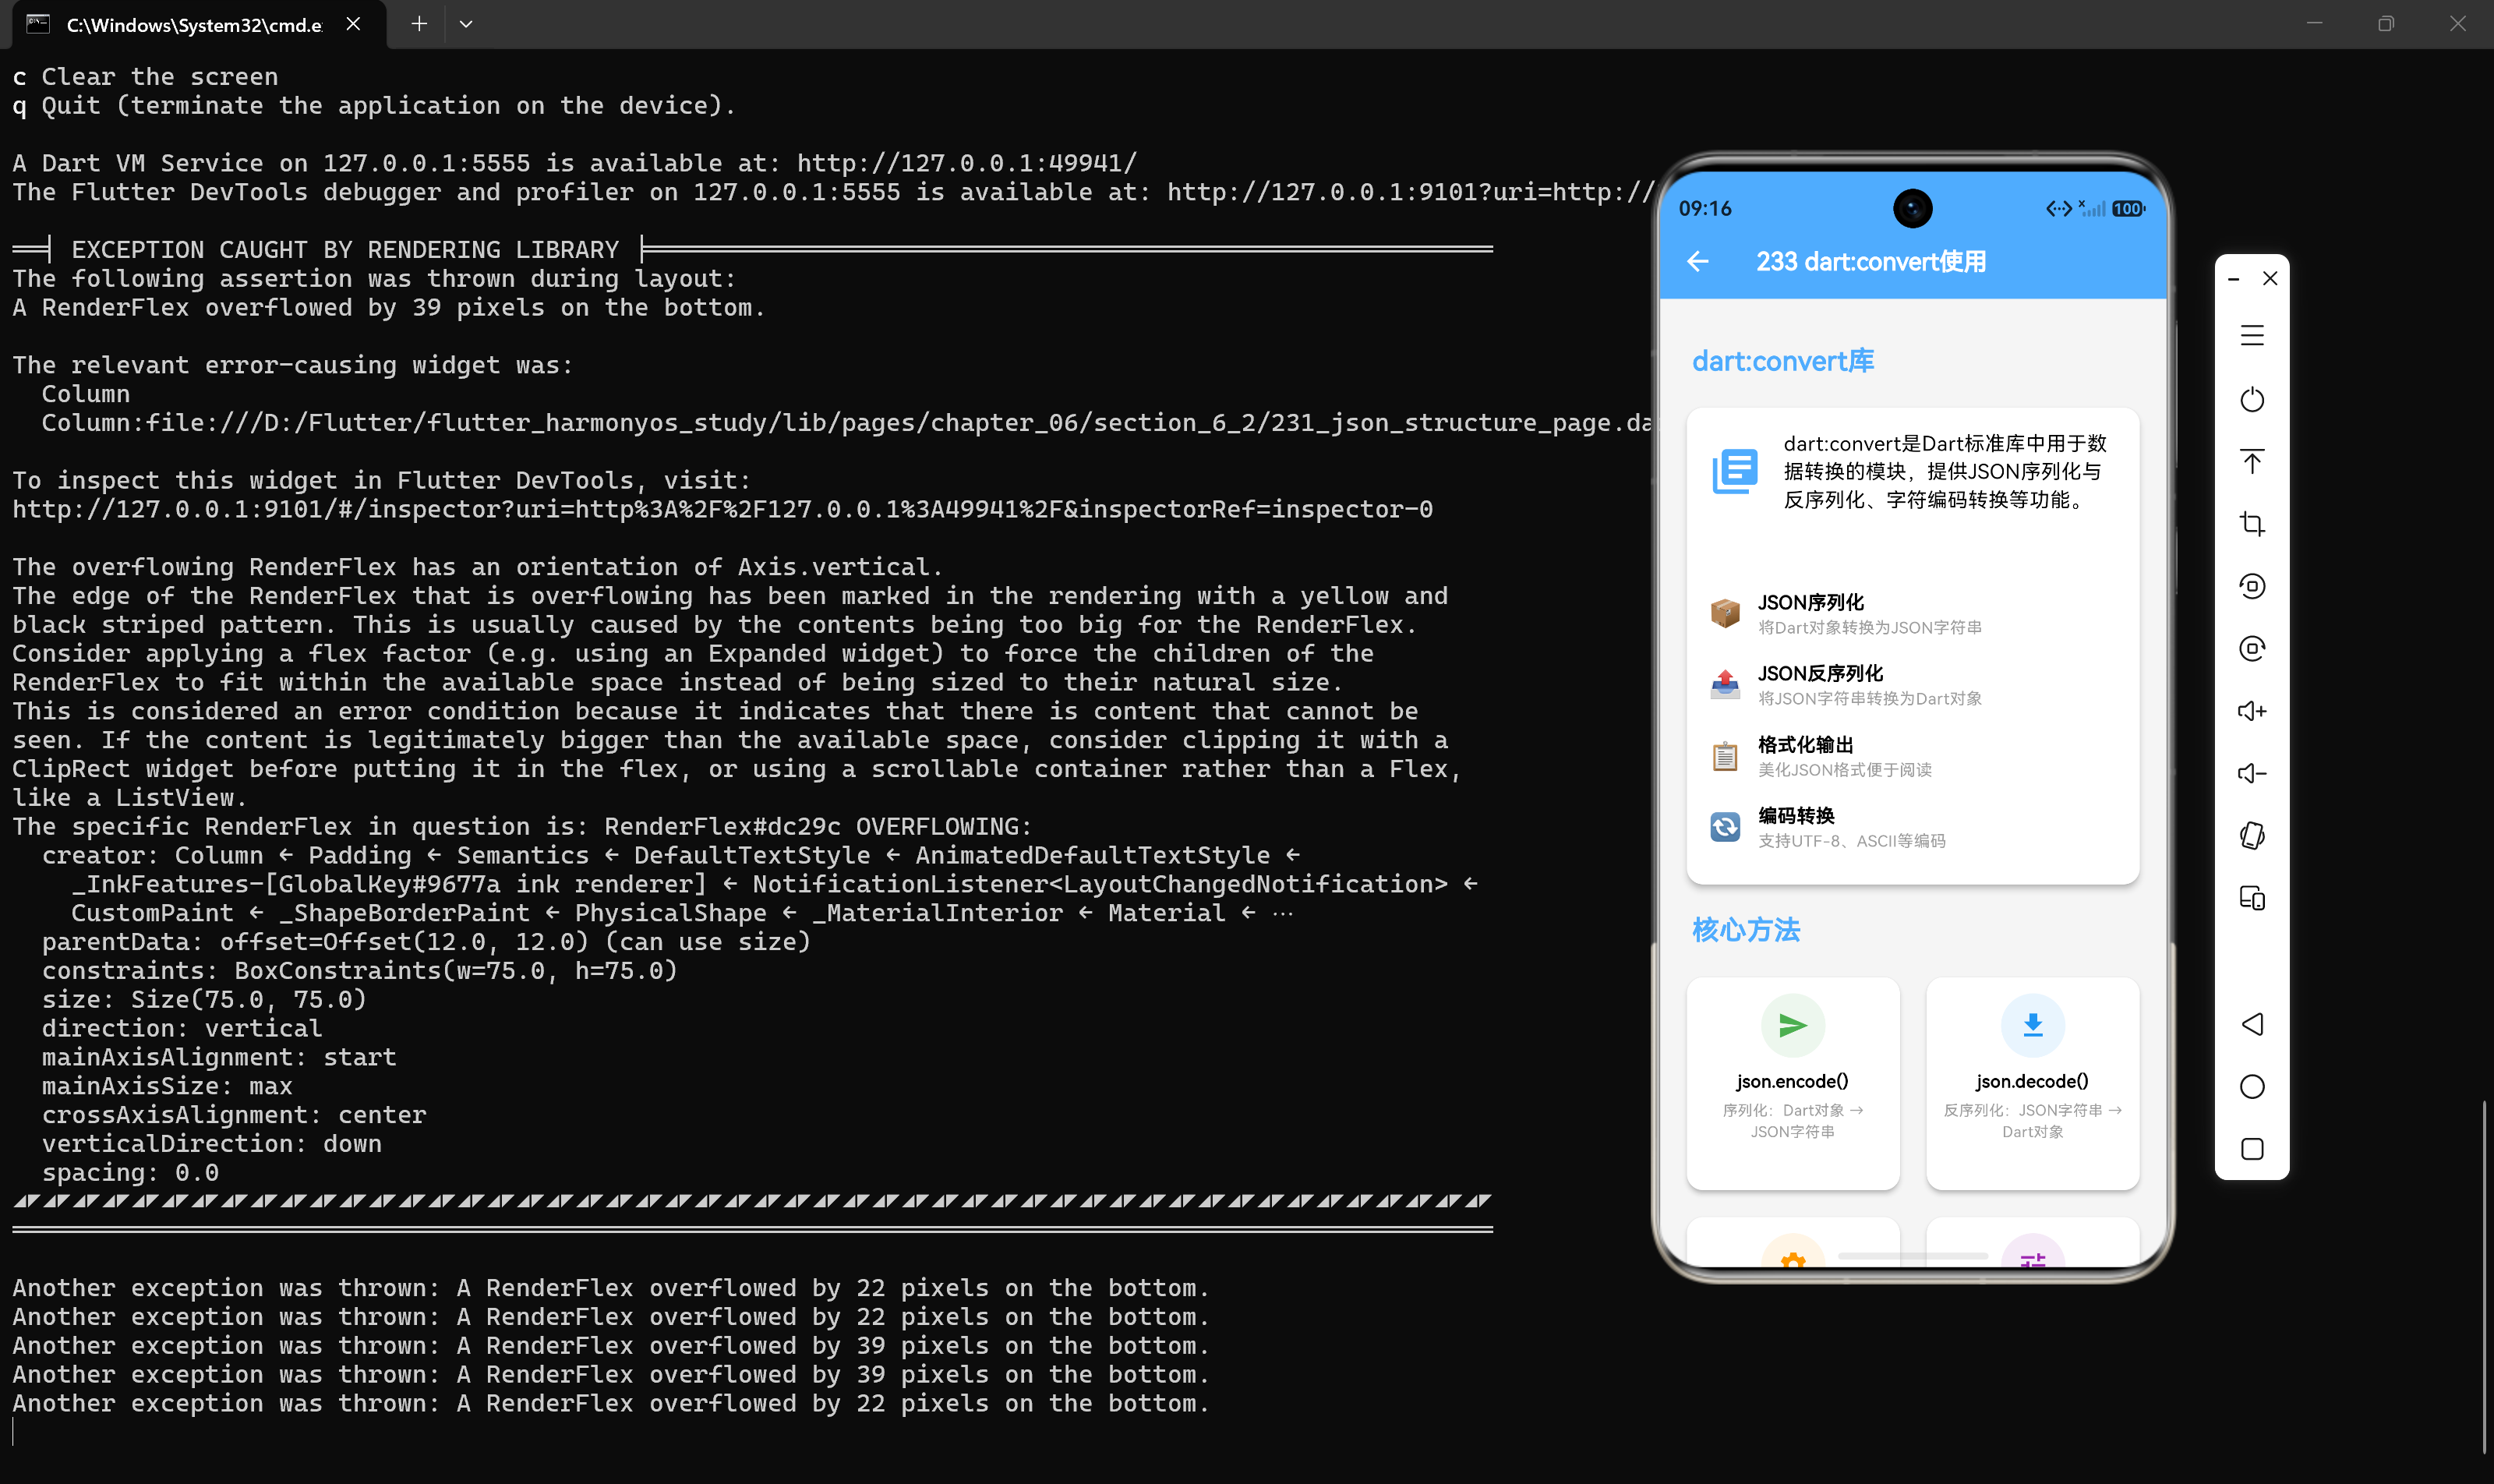Tap the green send icon on json.encode() card
This screenshot has width=2494, height=1484.
1793,1025
